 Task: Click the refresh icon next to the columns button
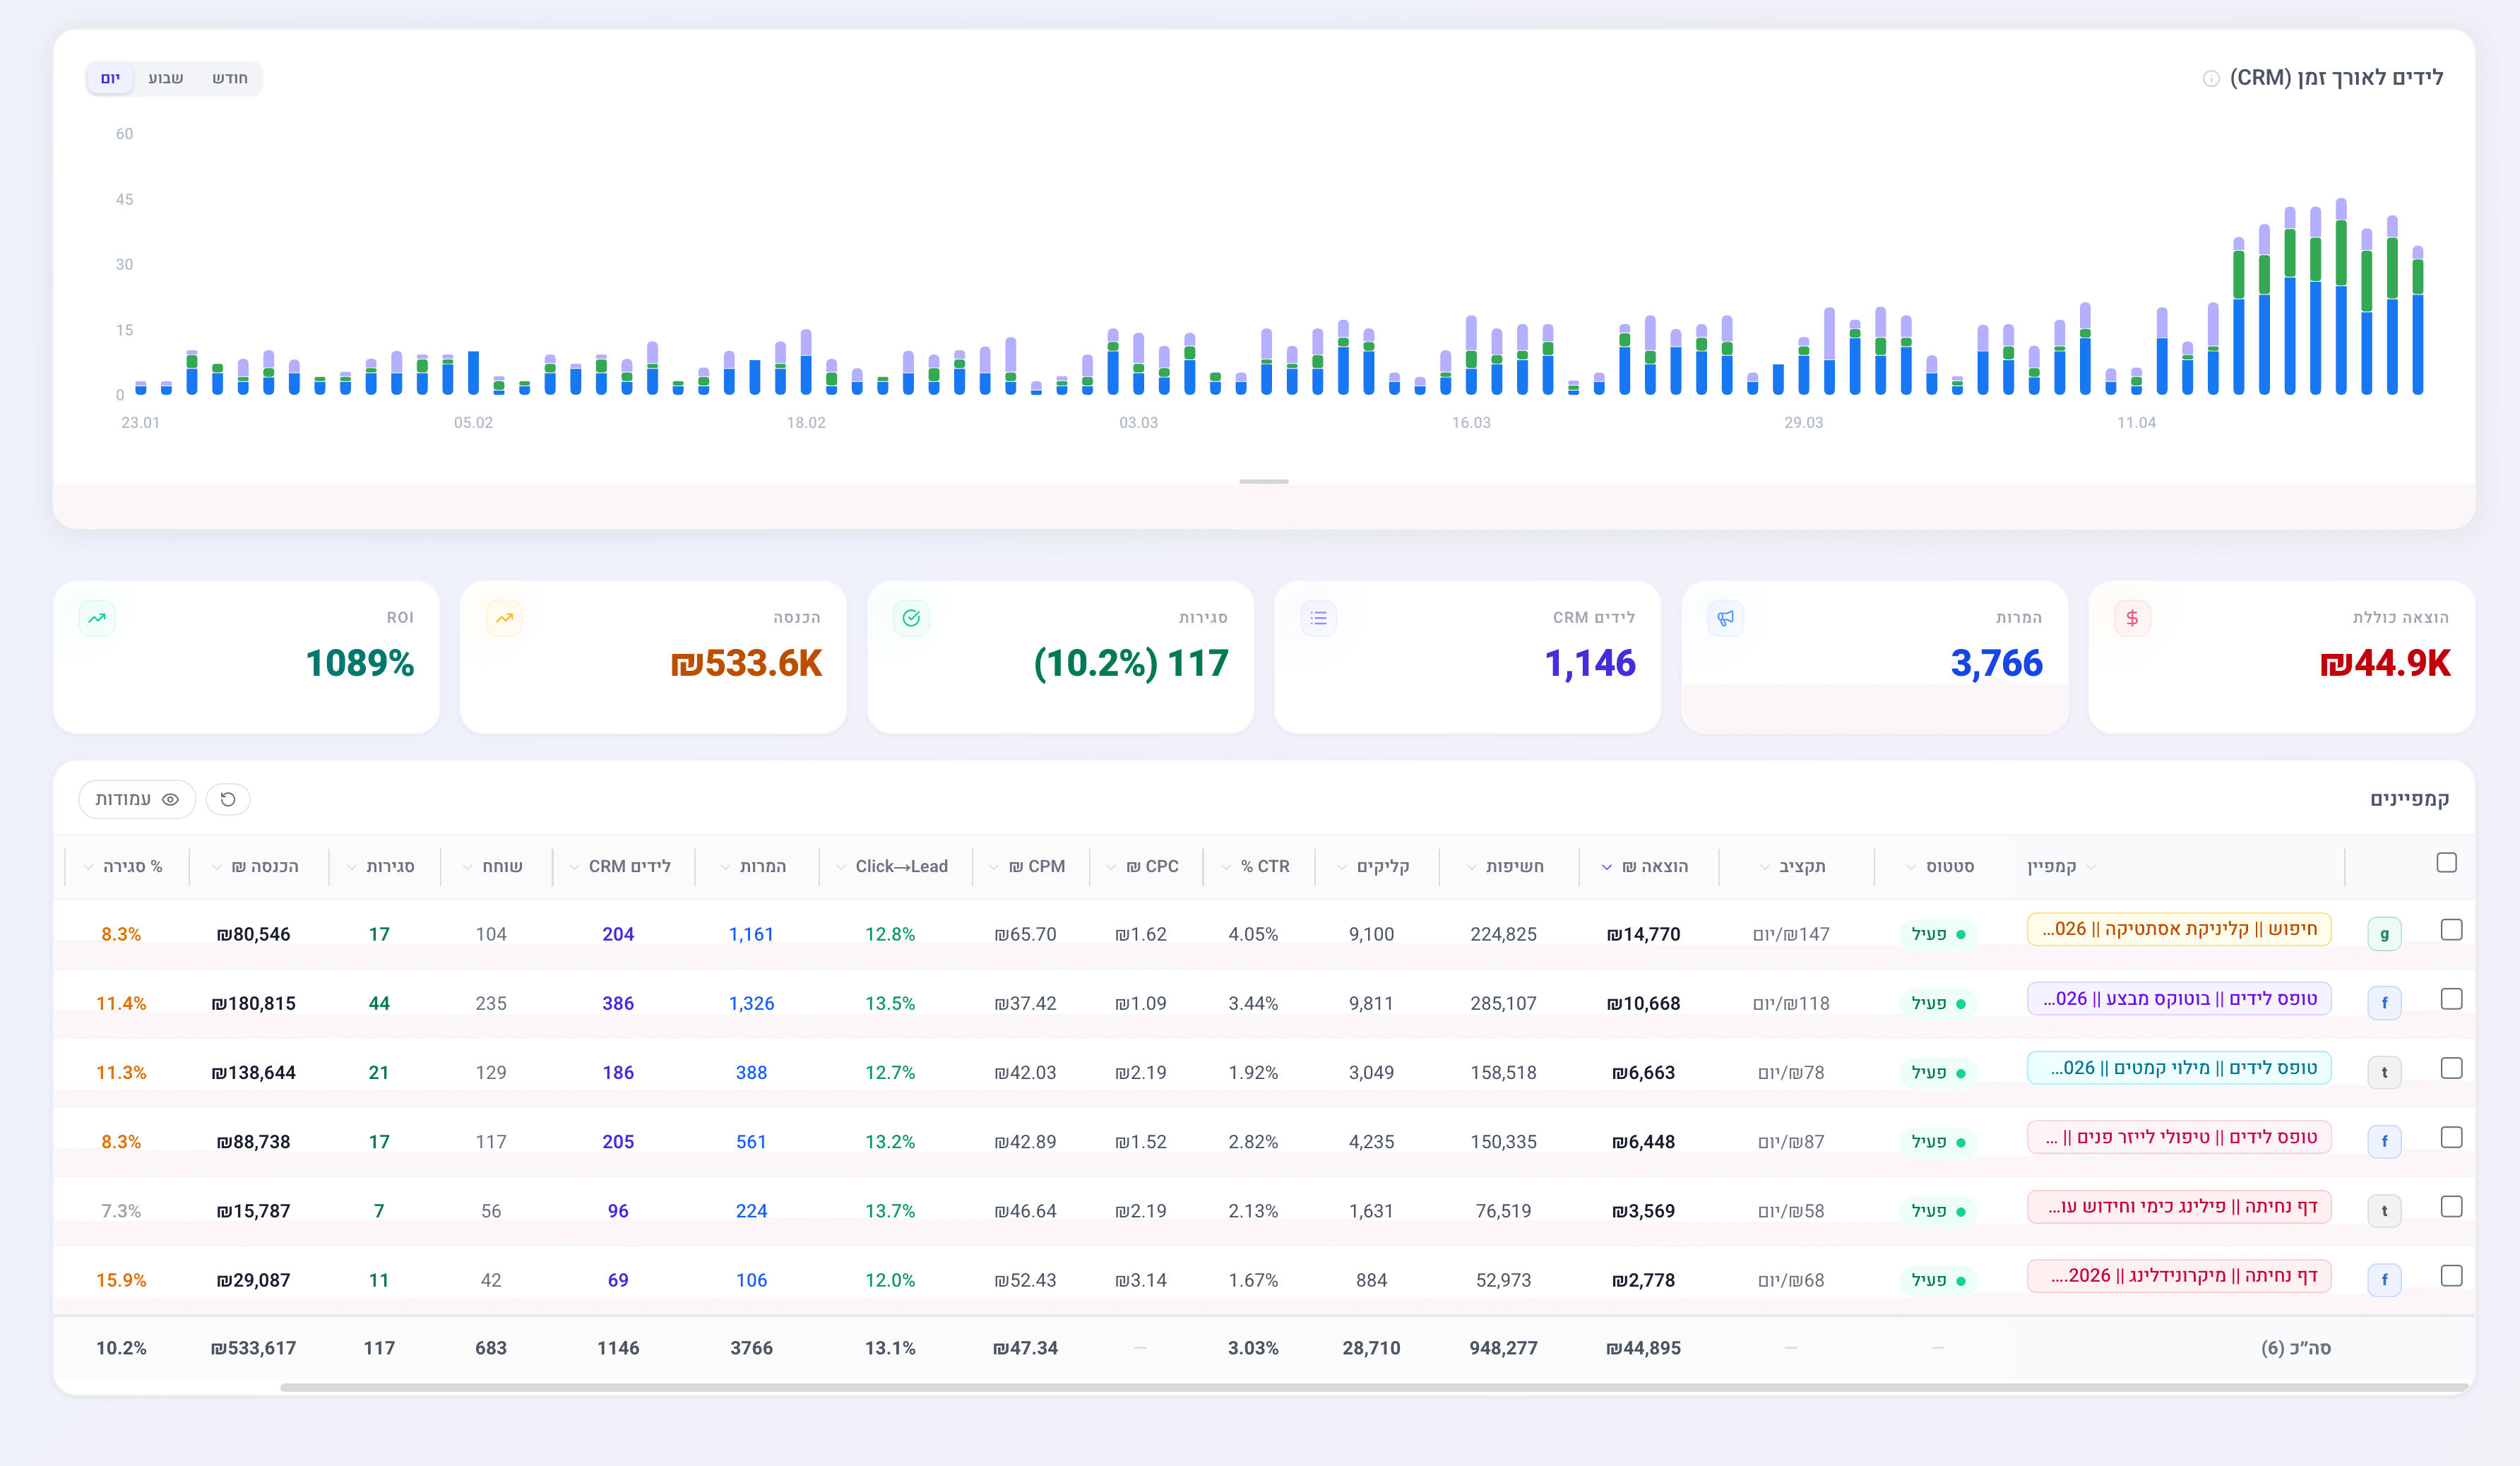(x=228, y=799)
